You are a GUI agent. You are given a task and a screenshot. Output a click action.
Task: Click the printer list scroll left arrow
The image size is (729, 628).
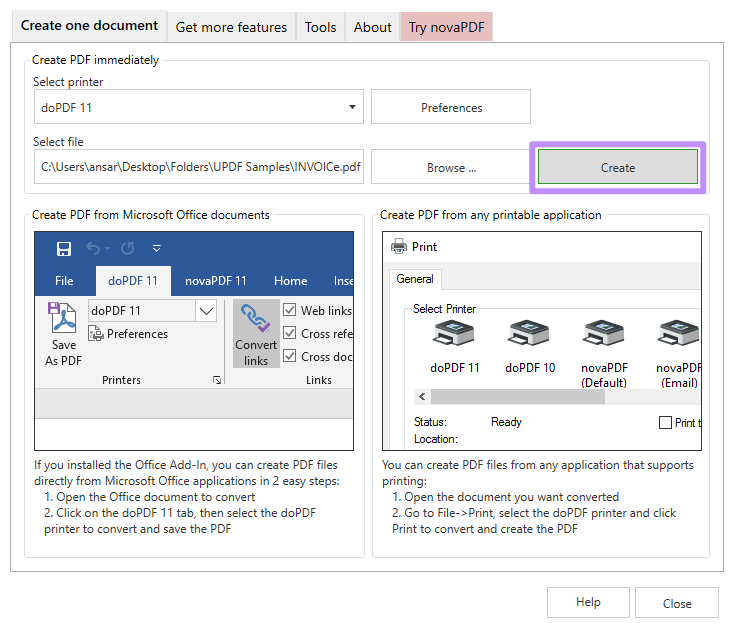pyautogui.click(x=422, y=397)
